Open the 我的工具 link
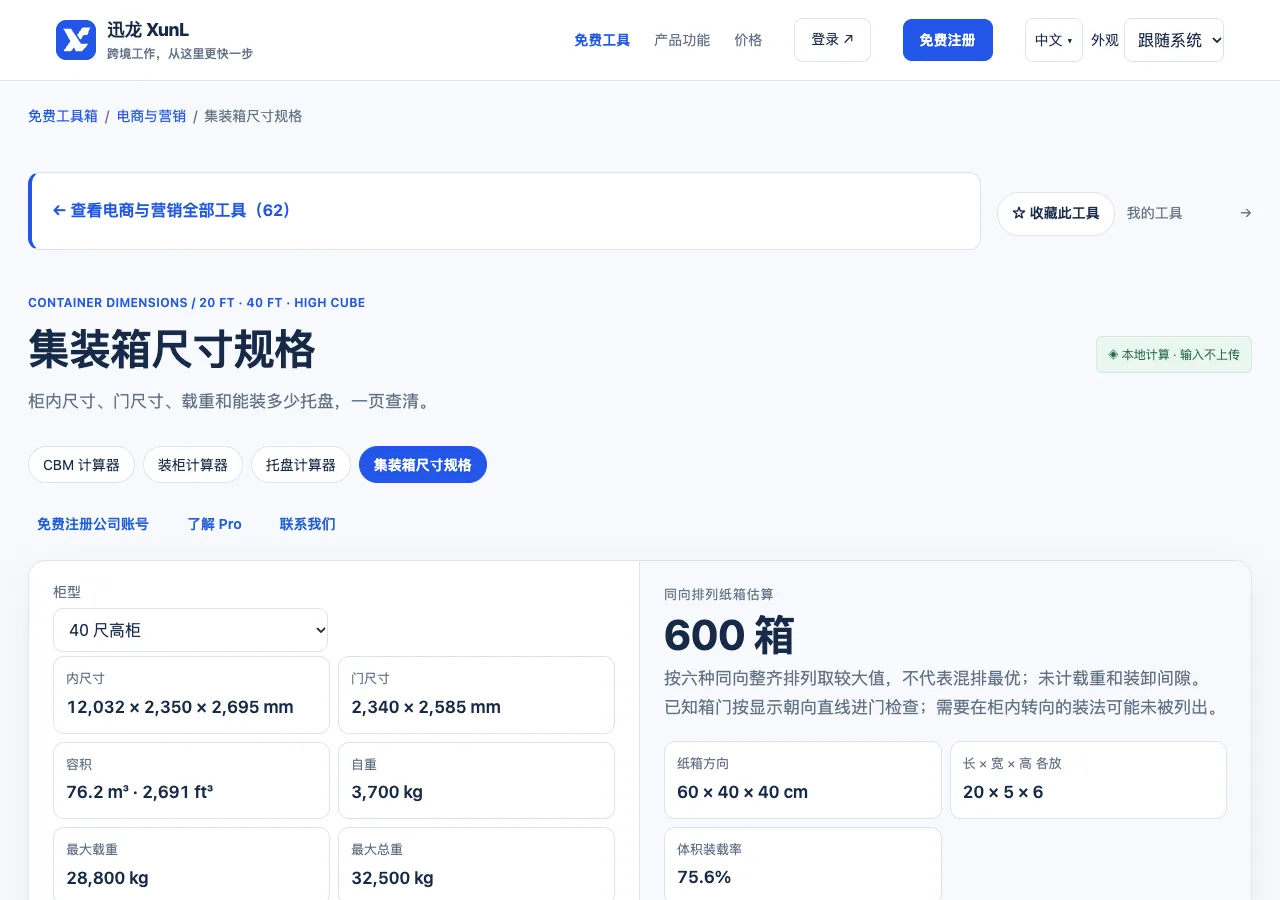Image resolution: width=1280 pixels, height=900 pixels. [x=1155, y=213]
